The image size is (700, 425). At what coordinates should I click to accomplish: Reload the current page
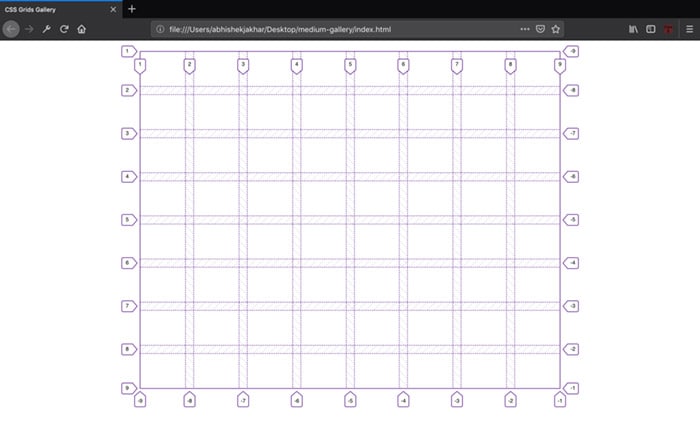(64, 29)
